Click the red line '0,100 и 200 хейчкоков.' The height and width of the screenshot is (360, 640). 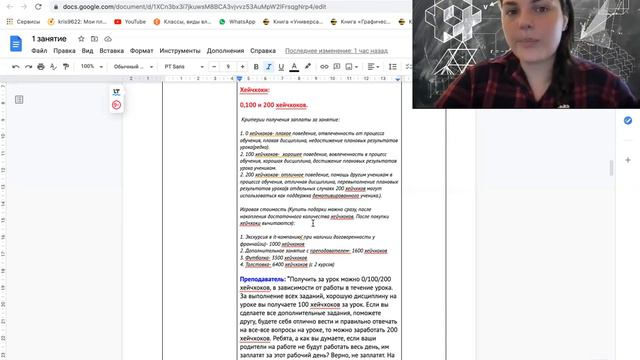coord(273,105)
